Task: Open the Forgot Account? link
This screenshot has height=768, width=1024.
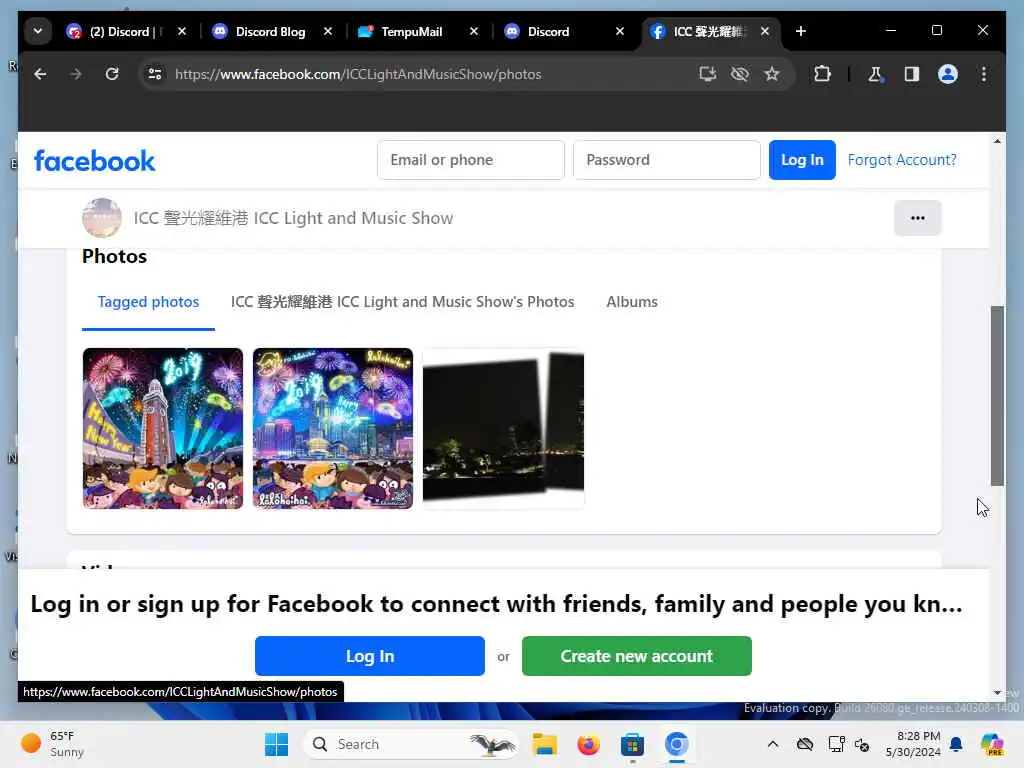Action: 902,160
